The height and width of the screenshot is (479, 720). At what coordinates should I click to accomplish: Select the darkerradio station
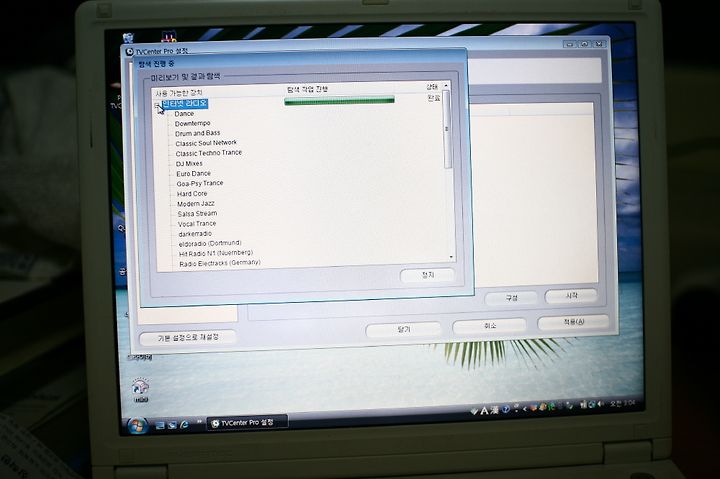(x=195, y=234)
